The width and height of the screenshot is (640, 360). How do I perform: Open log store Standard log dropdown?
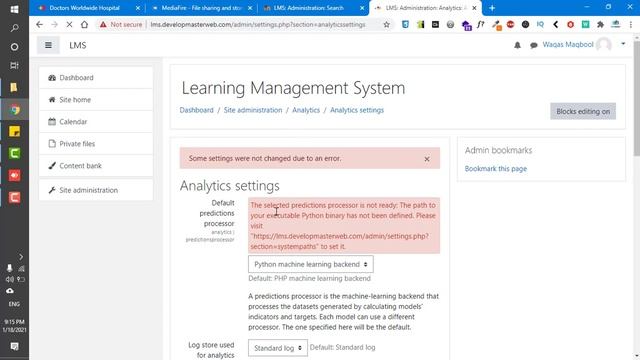[x=278, y=348]
